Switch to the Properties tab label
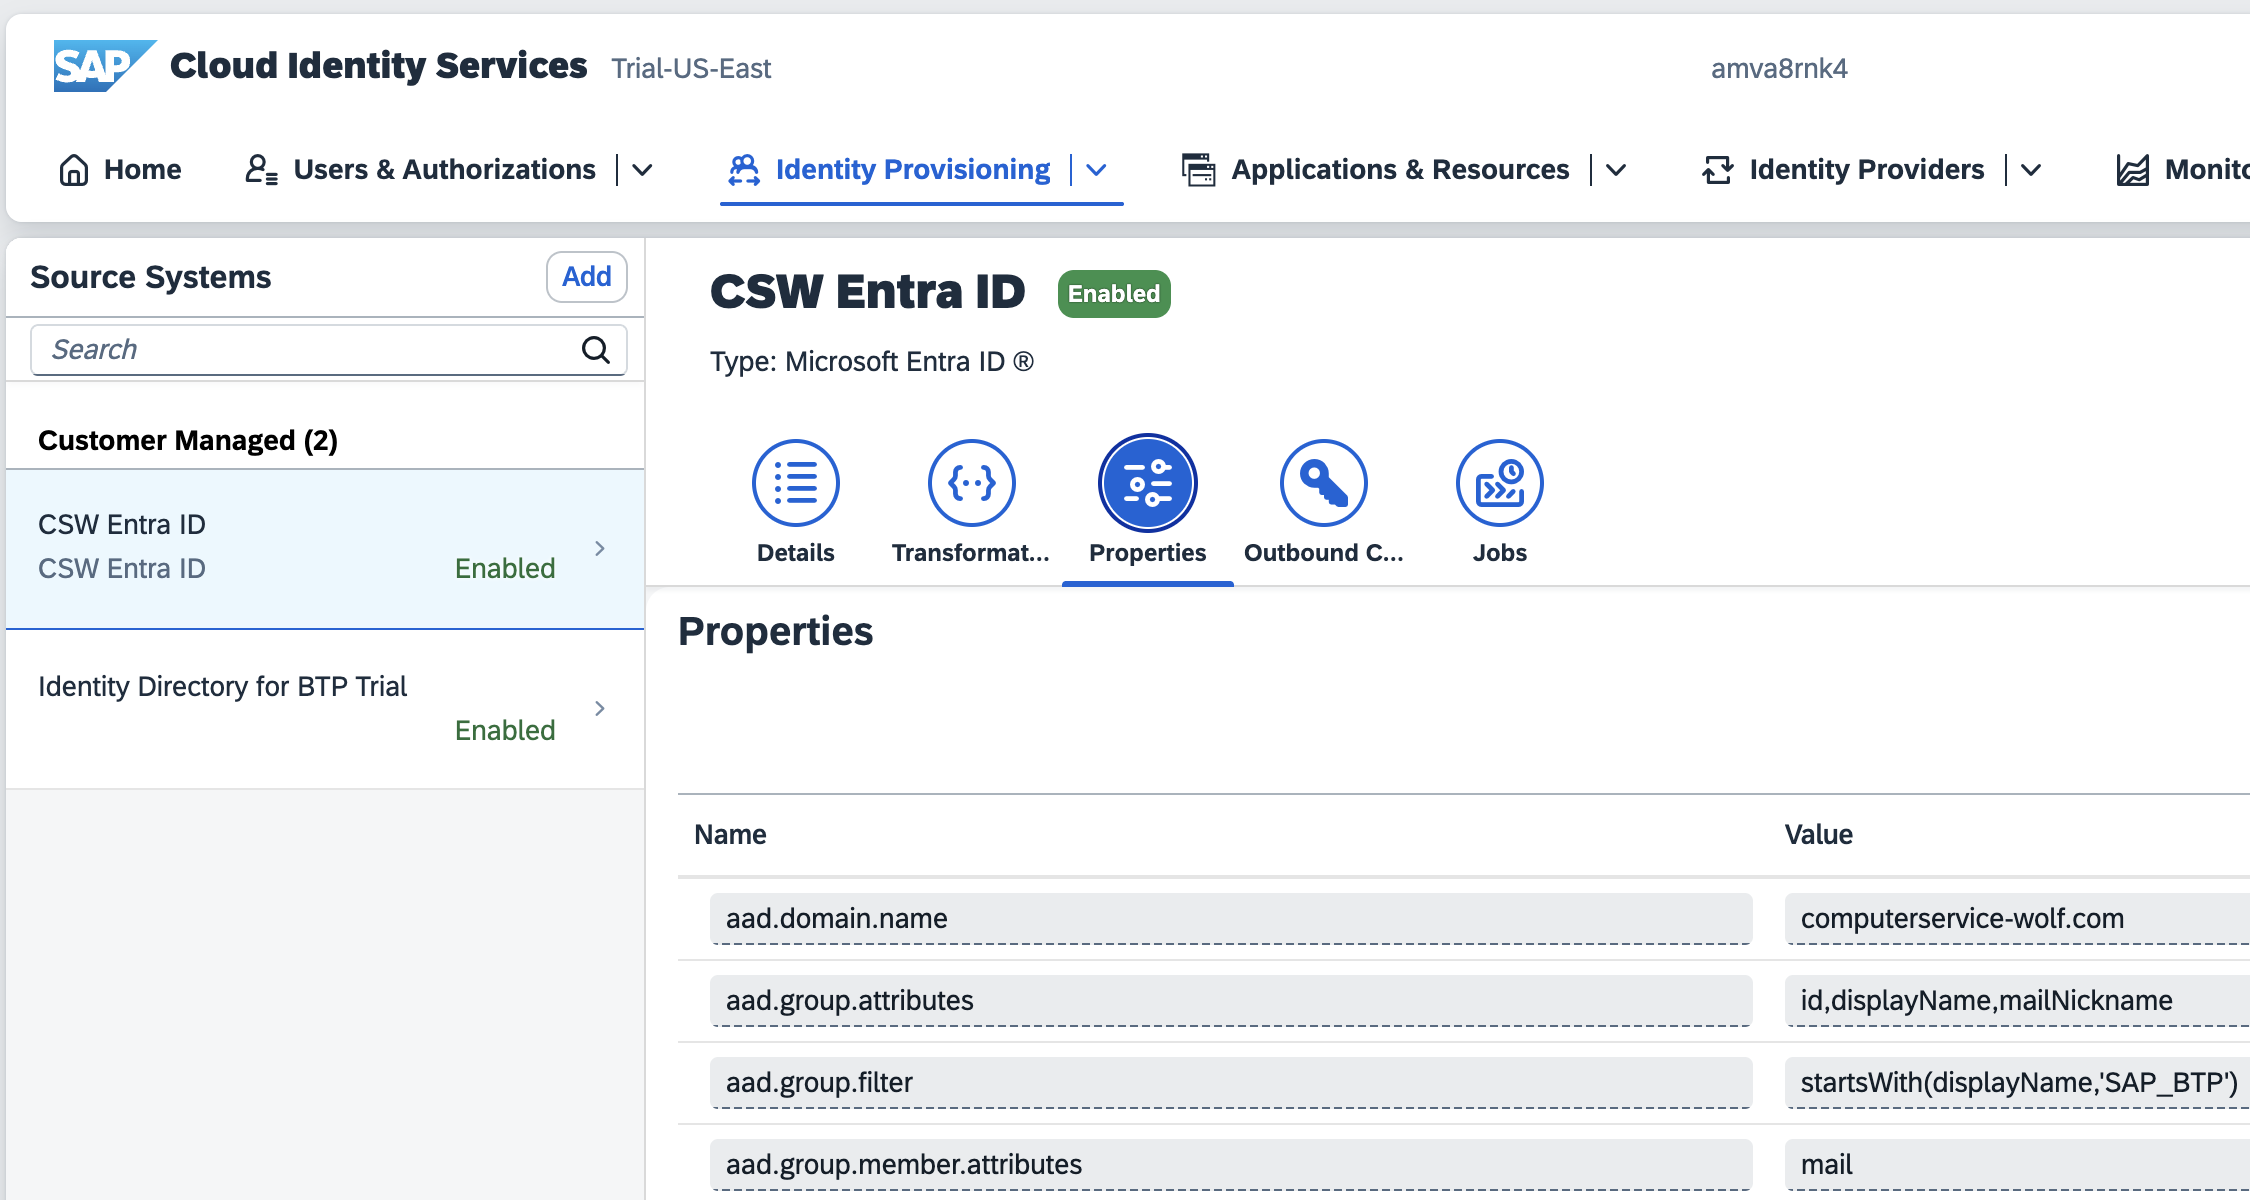This screenshot has width=2250, height=1200. pyautogui.click(x=1148, y=553)
